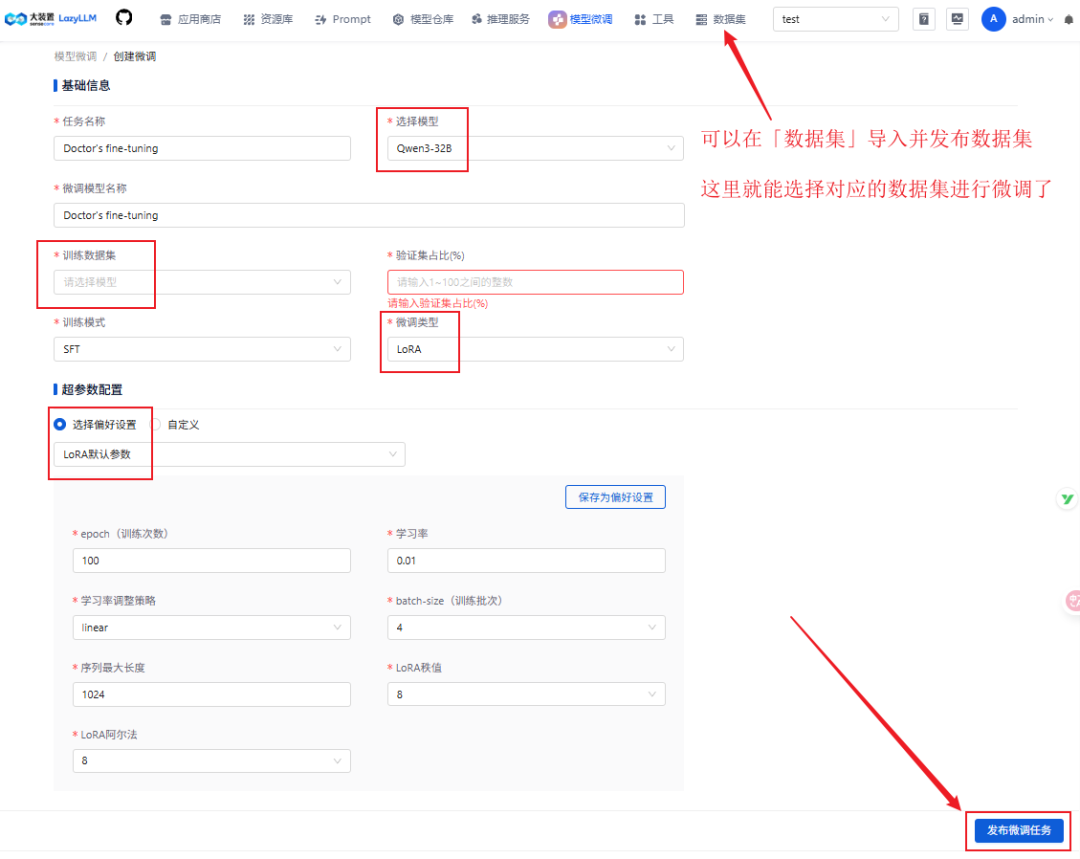Viewport: 1080px width, 859px height.
Task: Click the notification bell icon
Action: [1069, 18]
